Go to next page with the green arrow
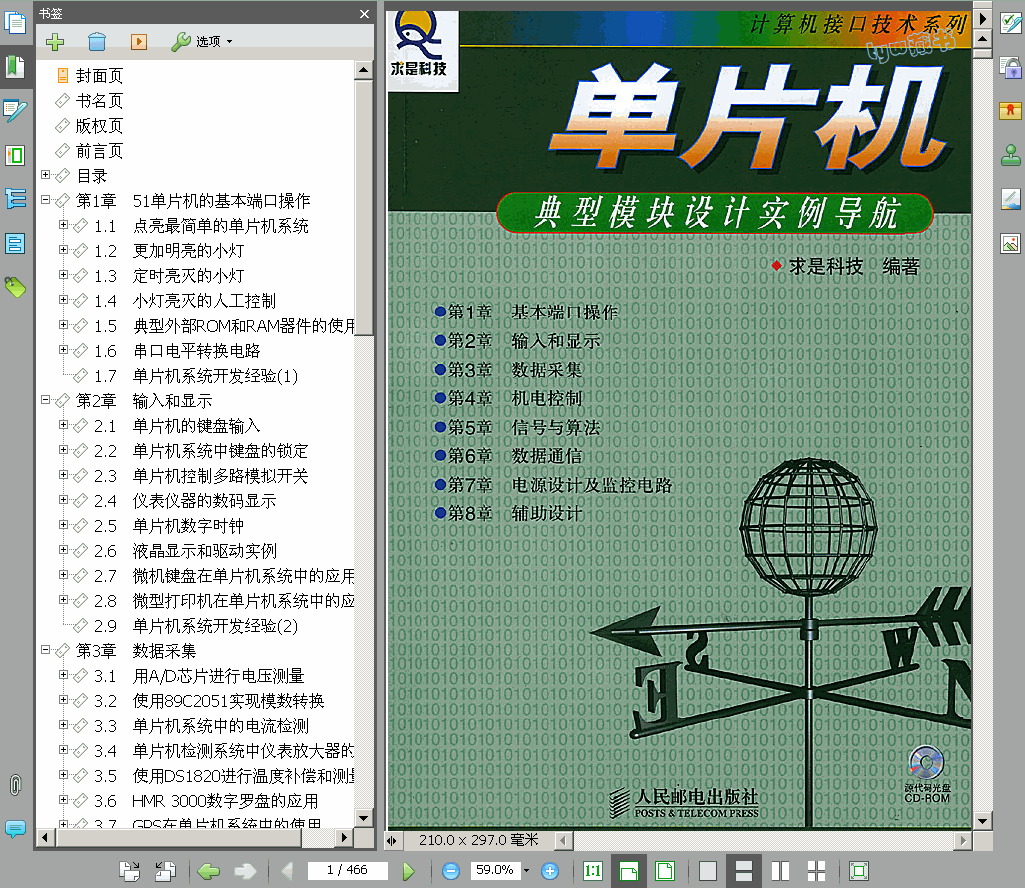 pyautogui.click(x=408, y=871)
